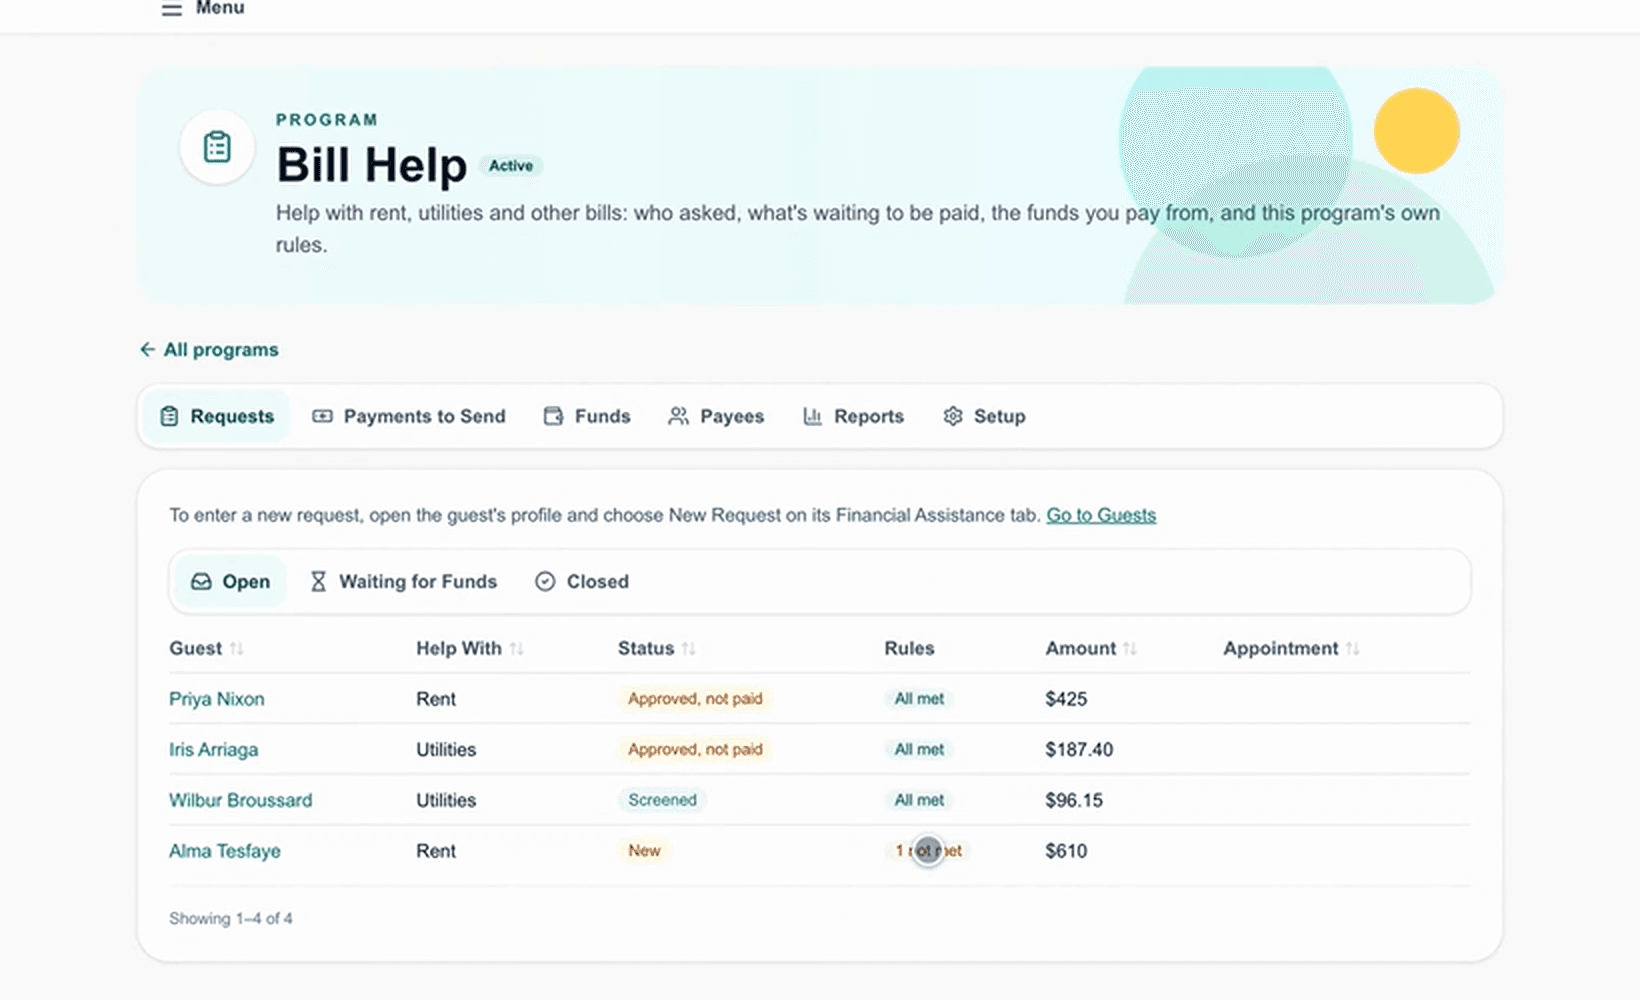Open Wilbur Broussard's guest profile

240,800
